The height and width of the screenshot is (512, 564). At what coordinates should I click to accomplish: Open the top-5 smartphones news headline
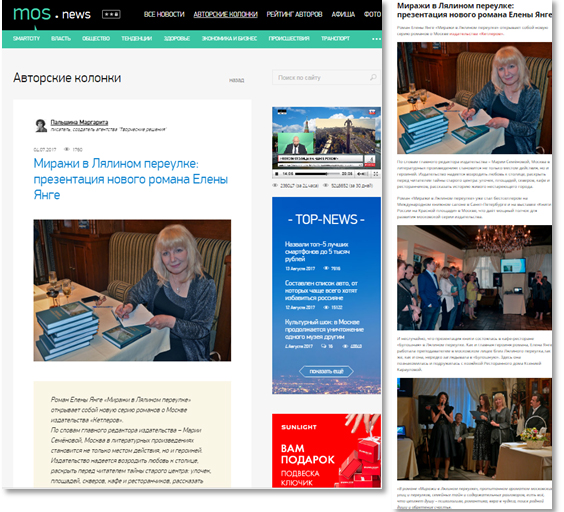click(x=317, y=252)
